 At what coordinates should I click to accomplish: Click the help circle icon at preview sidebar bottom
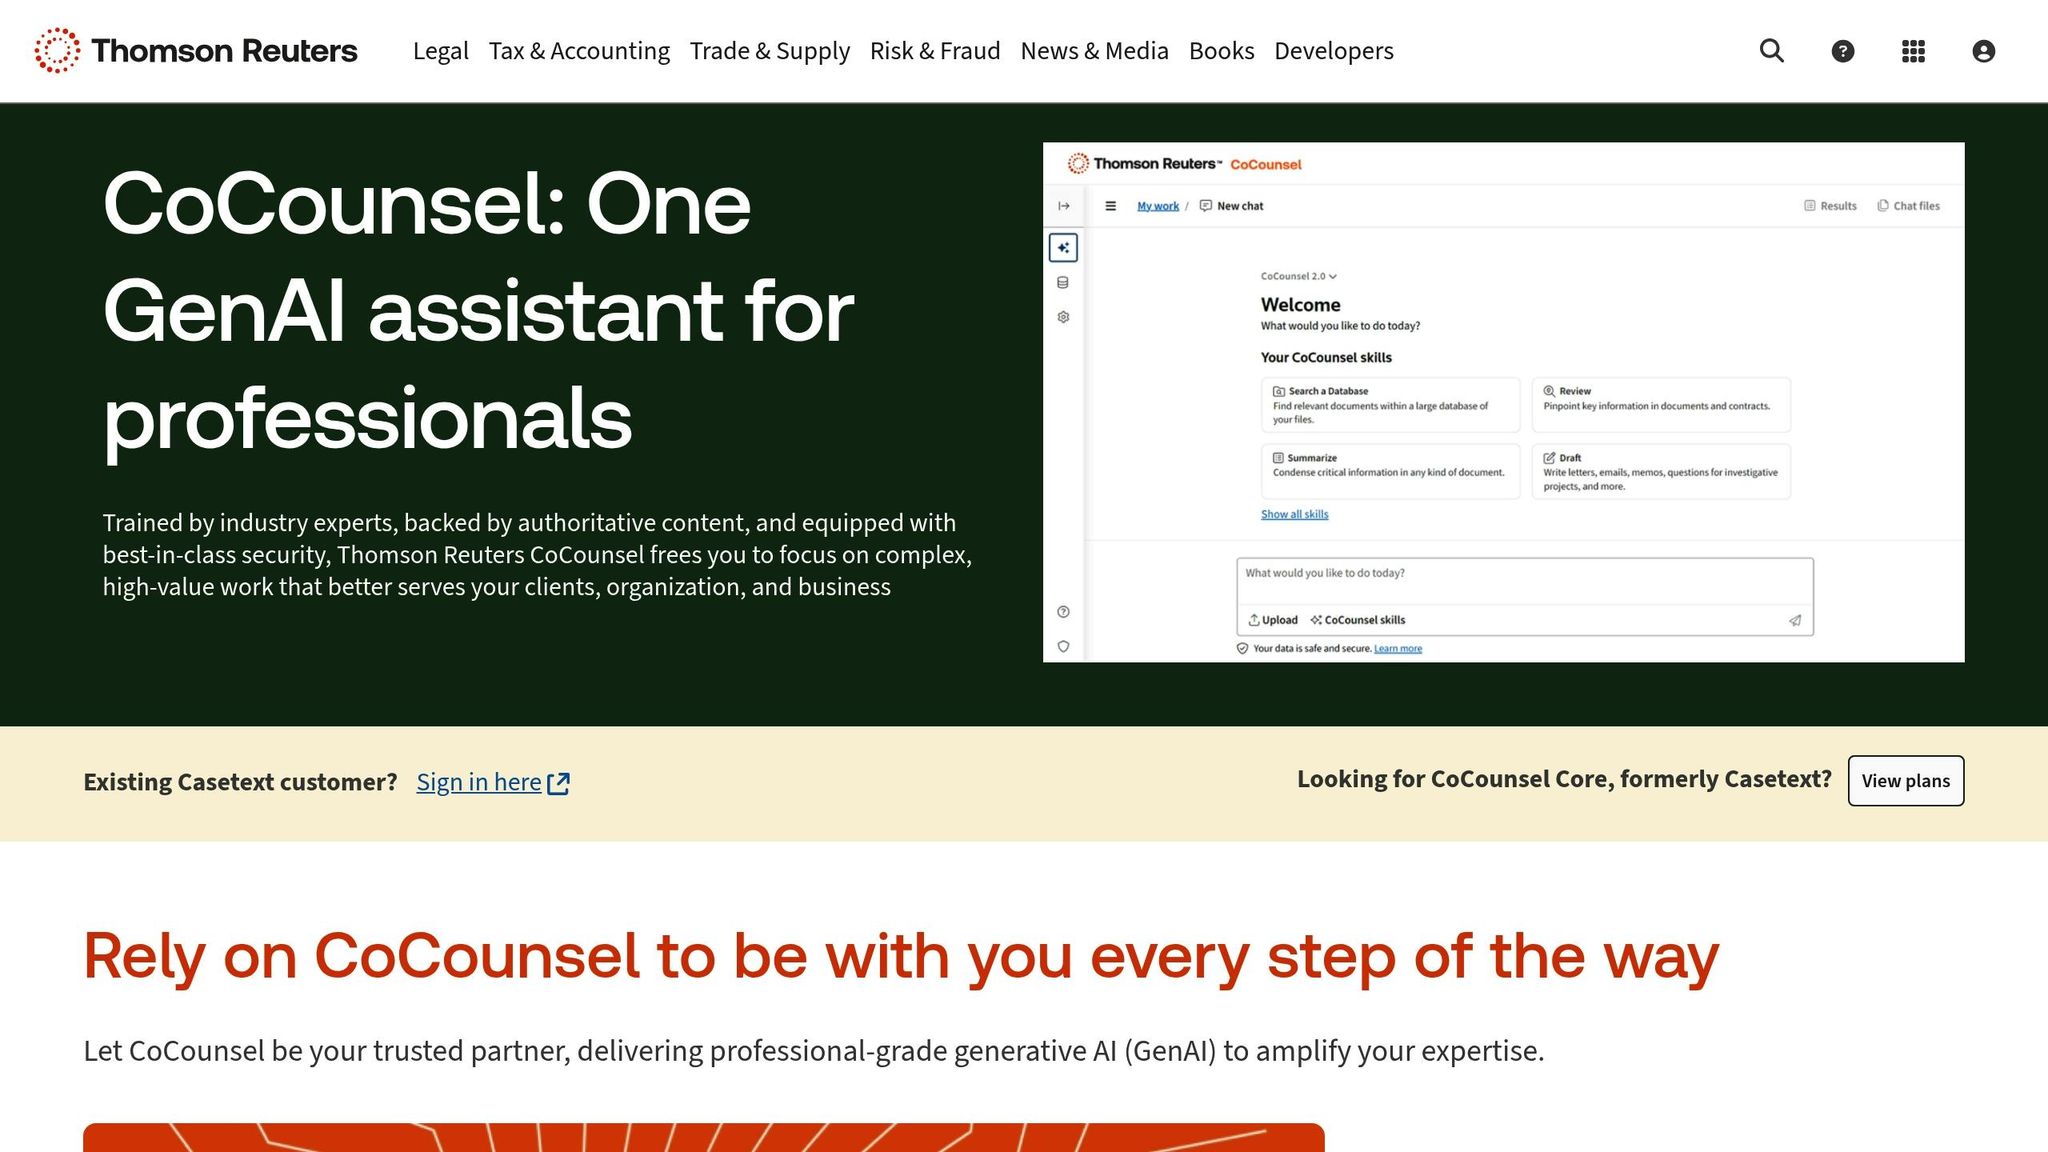pos(1063,612)
